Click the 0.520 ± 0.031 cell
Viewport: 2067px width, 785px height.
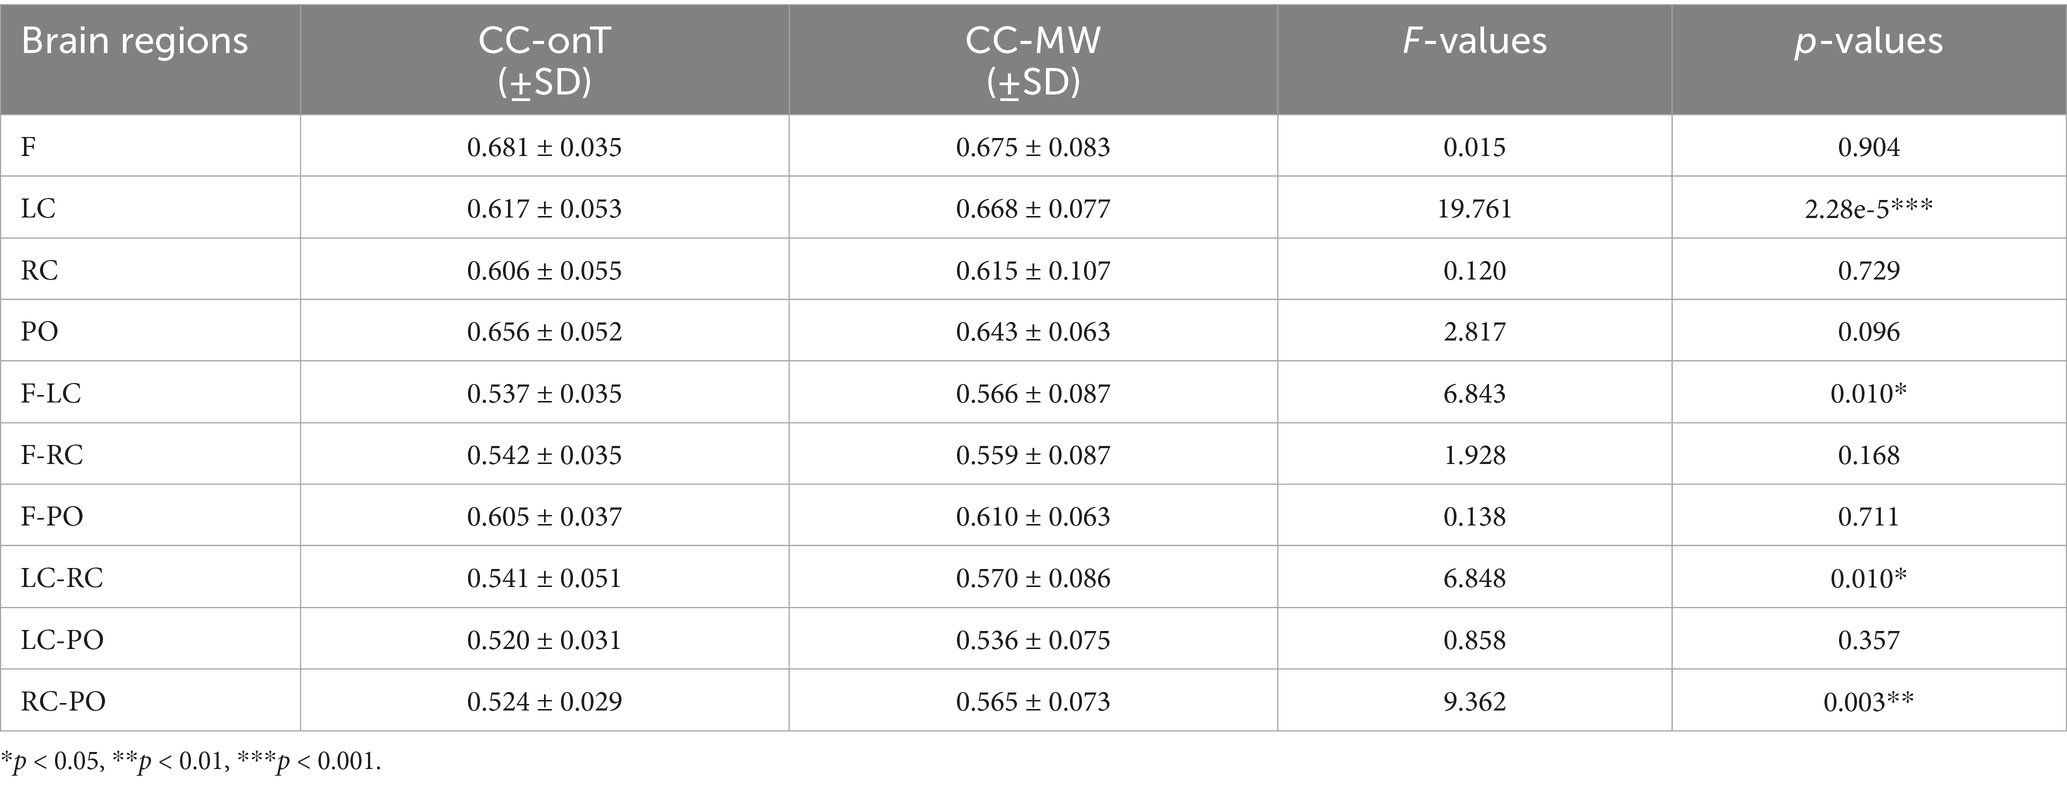544,640
